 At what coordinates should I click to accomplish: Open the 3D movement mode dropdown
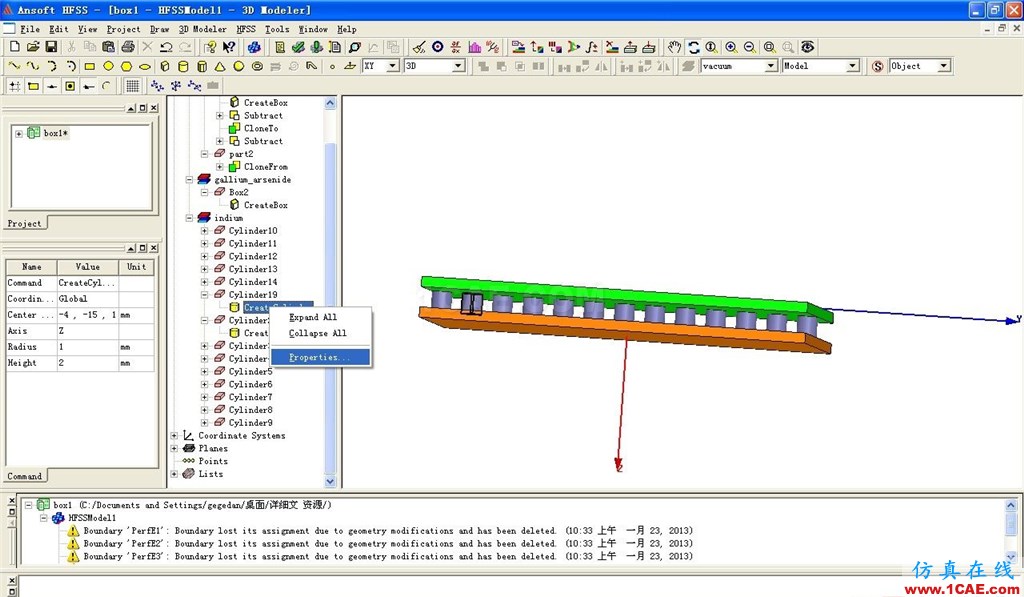point(458,66)
